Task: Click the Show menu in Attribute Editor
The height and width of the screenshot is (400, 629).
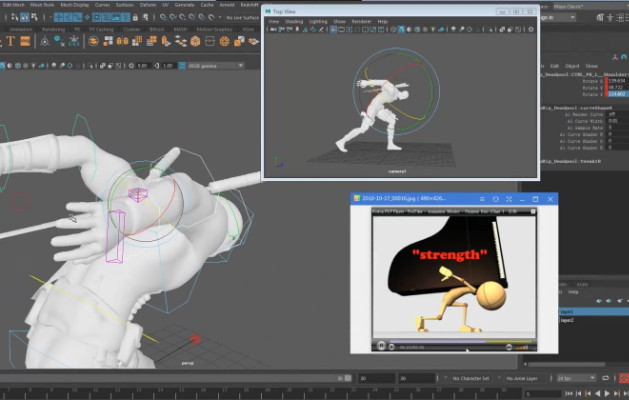Action: 591,66
